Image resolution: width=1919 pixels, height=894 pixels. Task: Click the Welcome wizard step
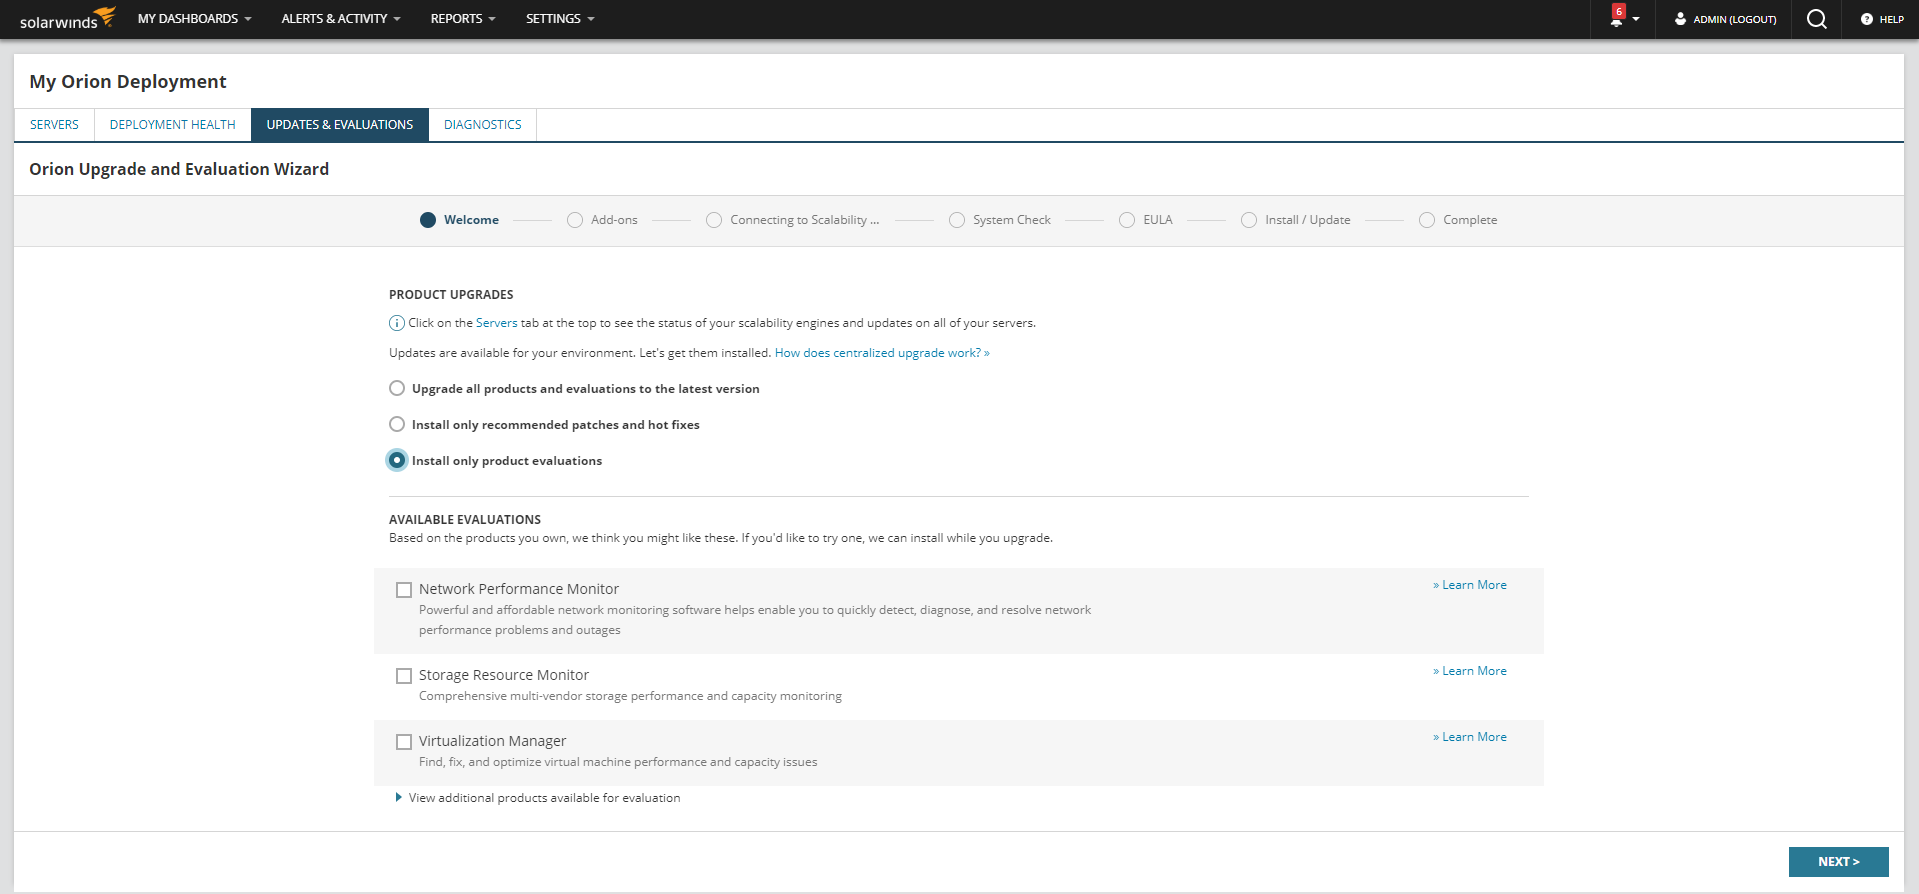coord(459,220)
